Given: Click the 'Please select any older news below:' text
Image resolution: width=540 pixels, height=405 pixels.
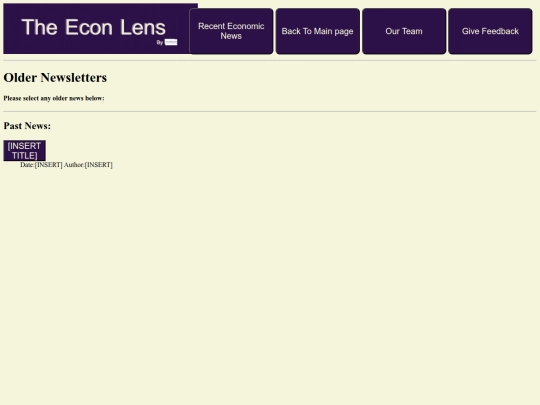Looking at the screenshot, I should [x=54, y=98].
